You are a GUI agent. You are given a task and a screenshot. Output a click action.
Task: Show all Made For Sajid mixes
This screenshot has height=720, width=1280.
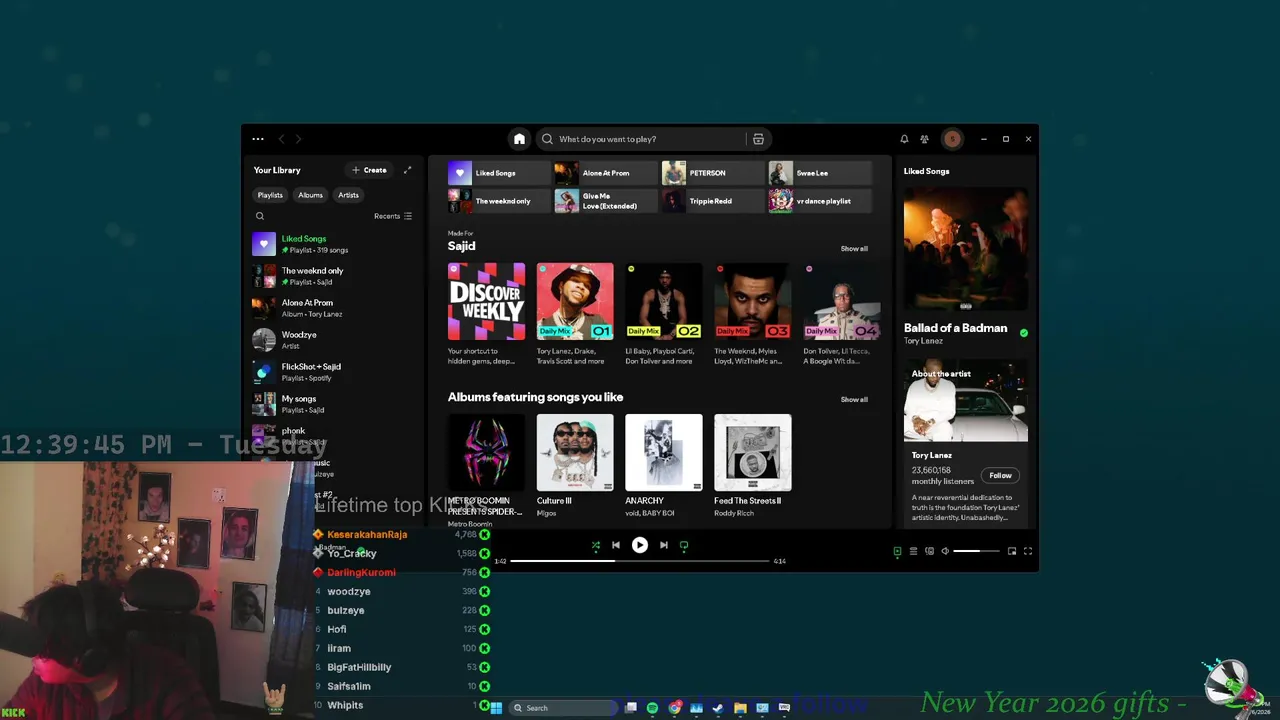[854, 248]
